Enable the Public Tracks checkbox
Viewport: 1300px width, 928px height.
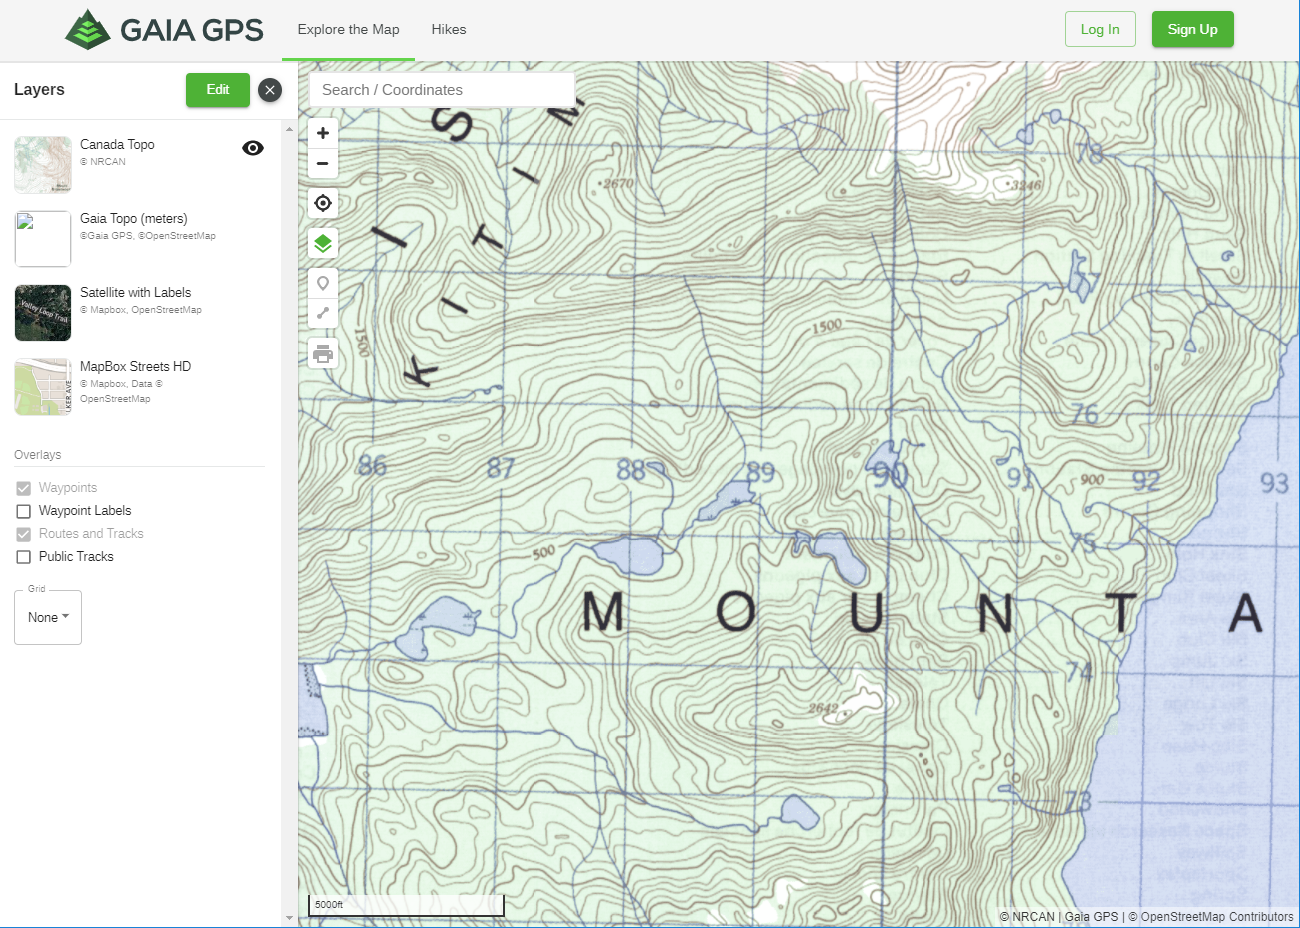tap(24, 557)
